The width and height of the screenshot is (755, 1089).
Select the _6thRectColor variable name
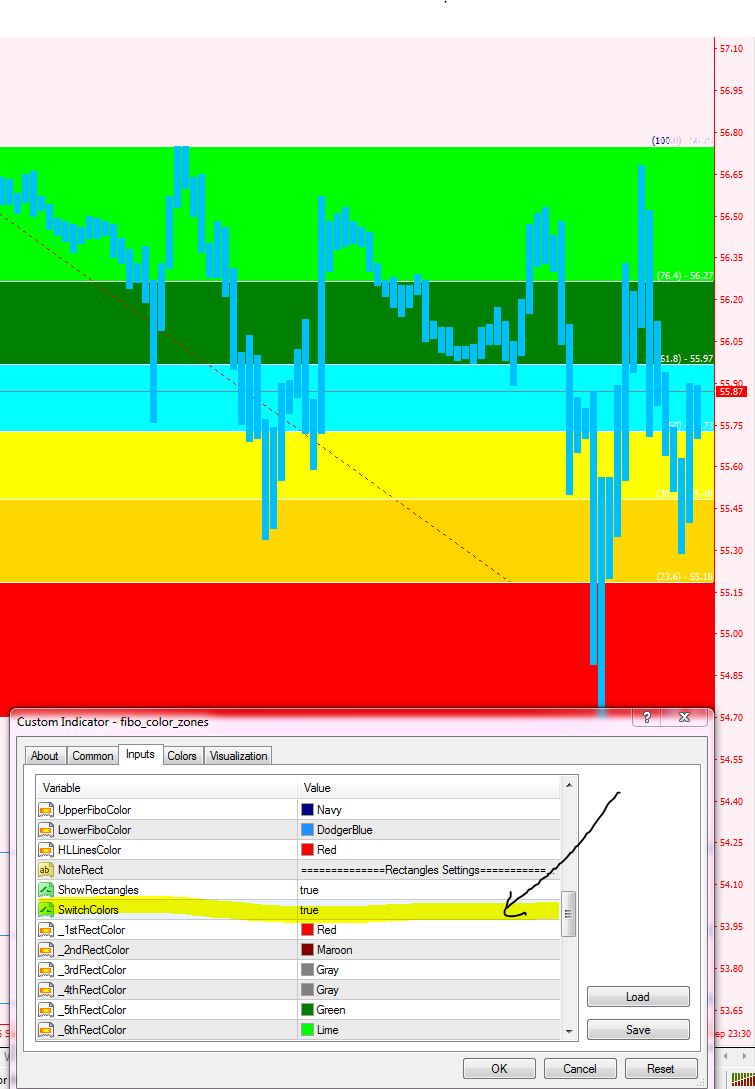[92, 1030]
